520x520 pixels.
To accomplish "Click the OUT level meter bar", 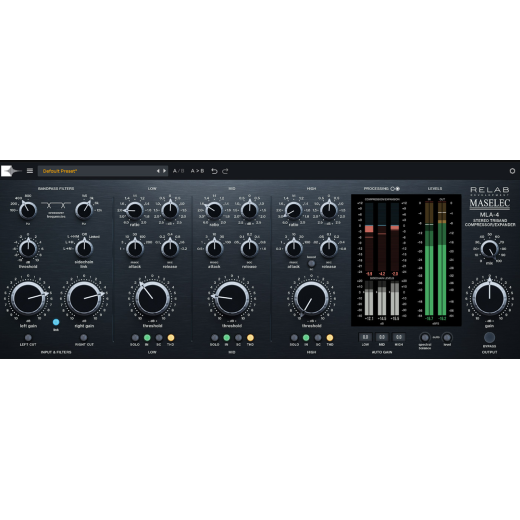I will tap(442, 258).
